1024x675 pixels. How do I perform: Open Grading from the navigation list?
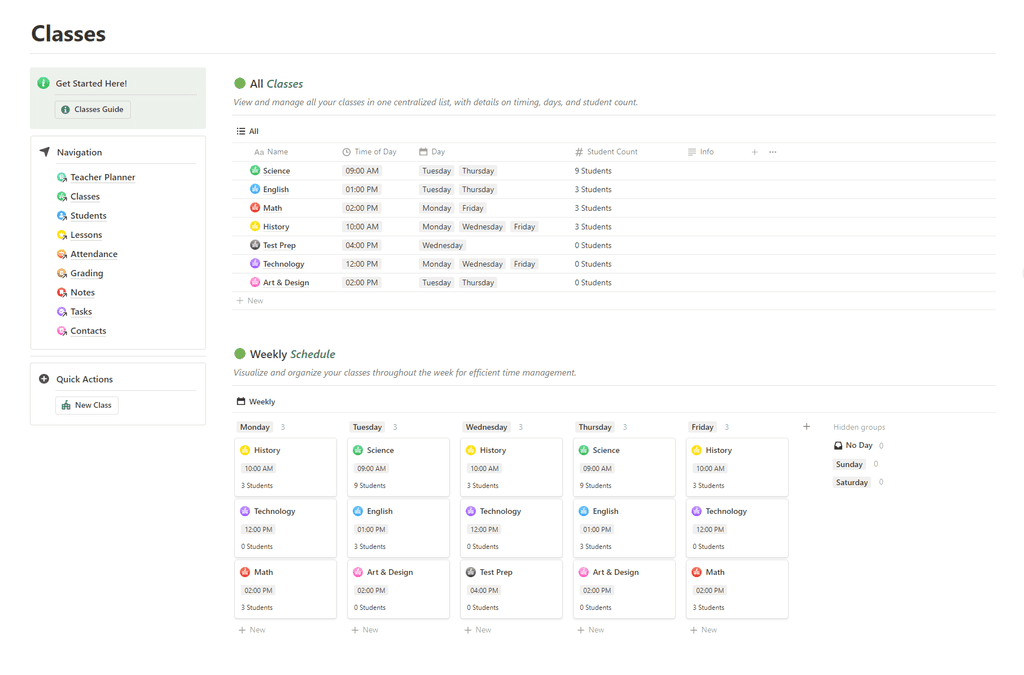(86, 273)
